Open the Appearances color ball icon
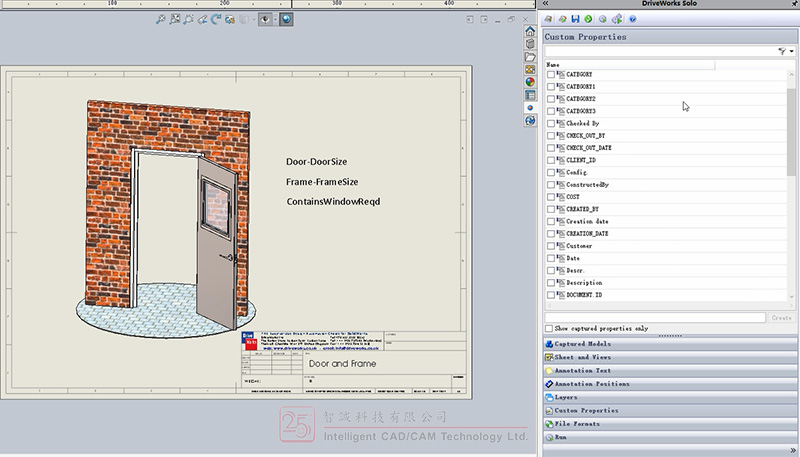 point(530,83)
